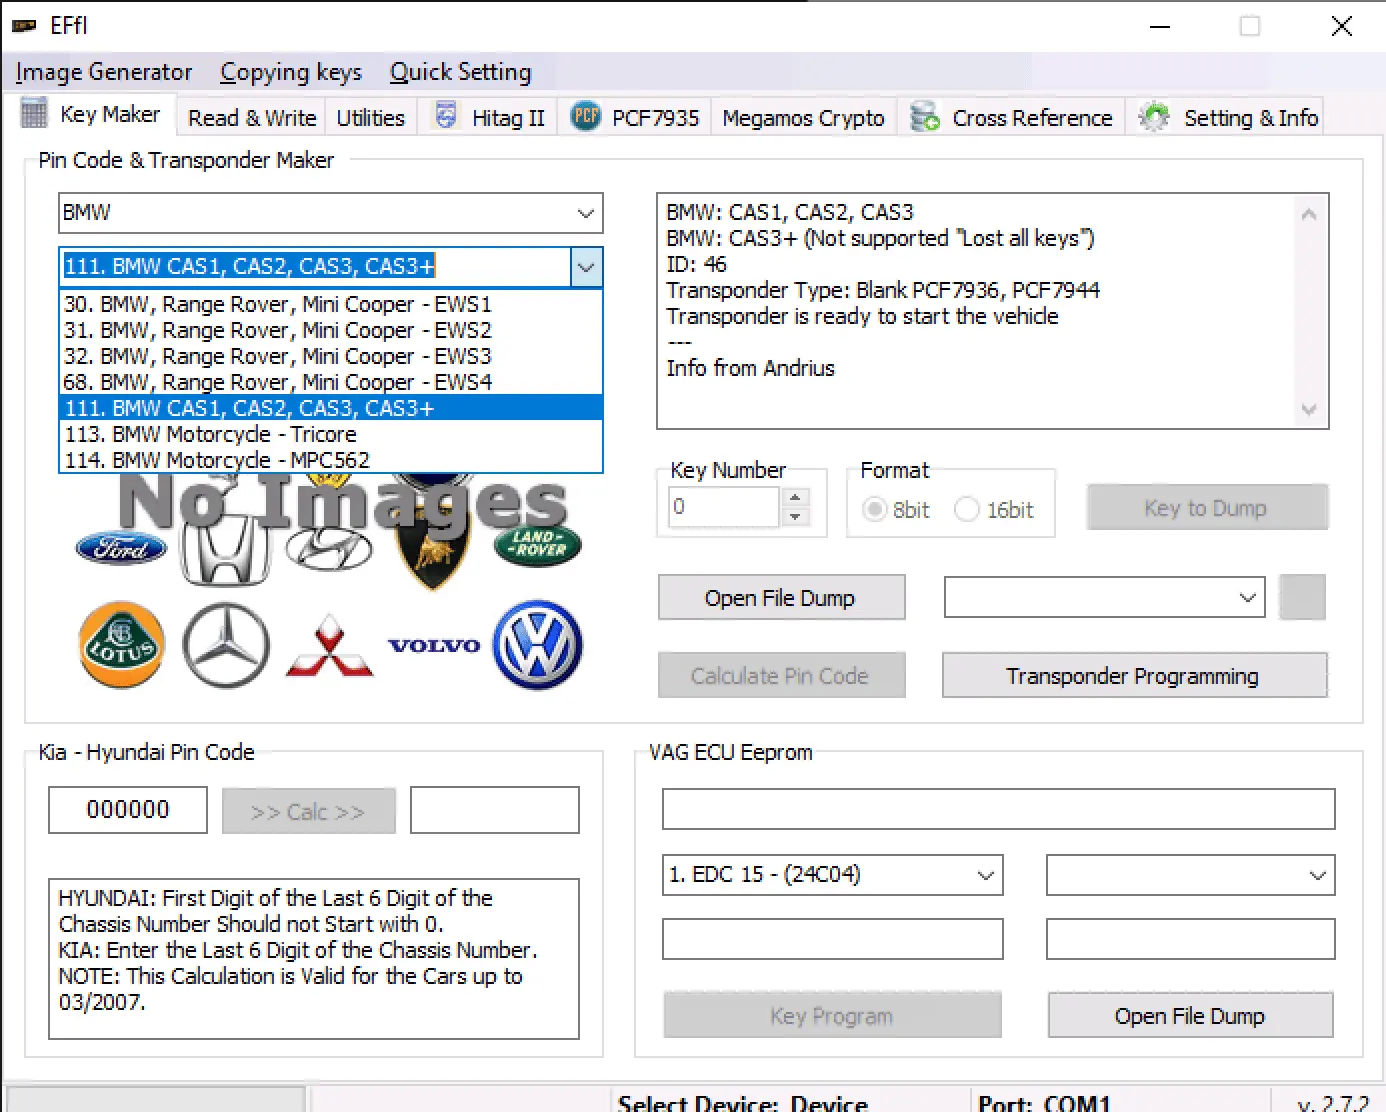Select 31. BMW, Range Rover, Mini Cooper - EWS2
Image resolution: width=1386 pixels, height=1112 pixels.
[331, 330]
